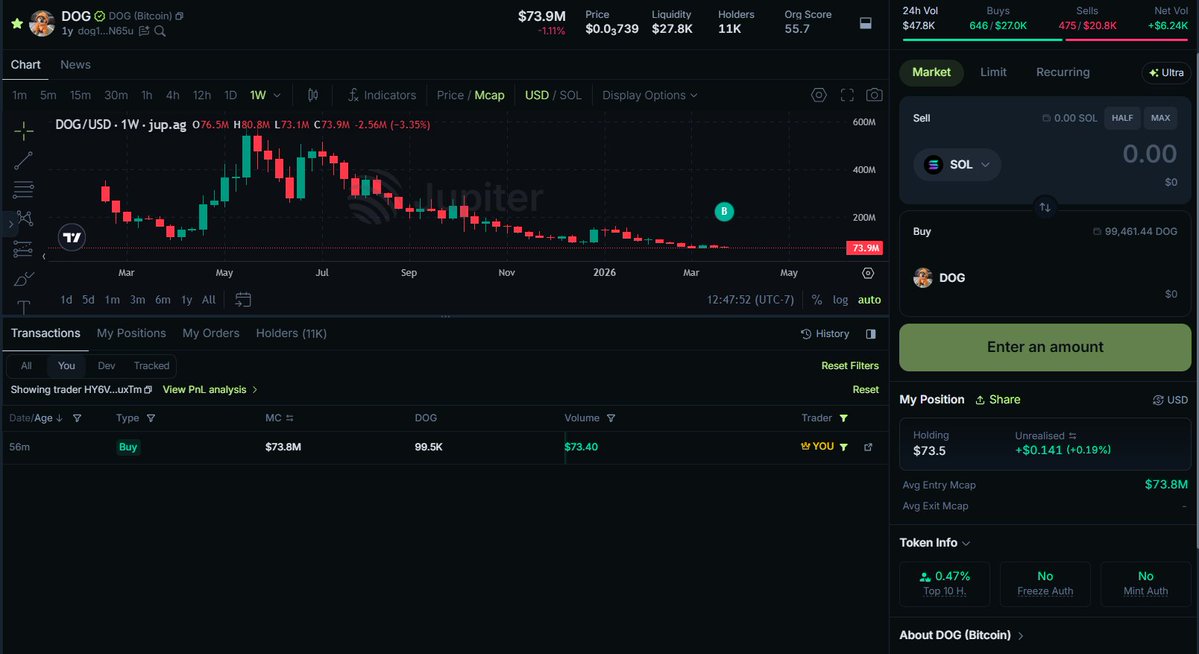The image size is (1199, 654).
Task: Expand About DOG (Bitcoin)
Action: pos(961,635)
